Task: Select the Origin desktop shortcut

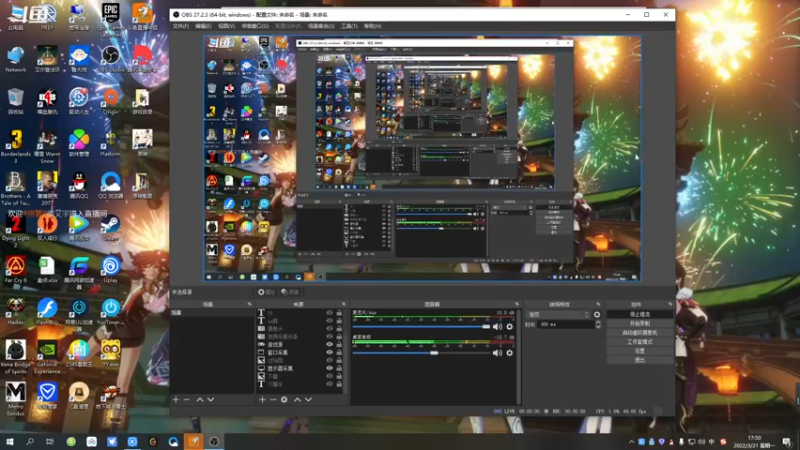Action: [x=110, y=101]
